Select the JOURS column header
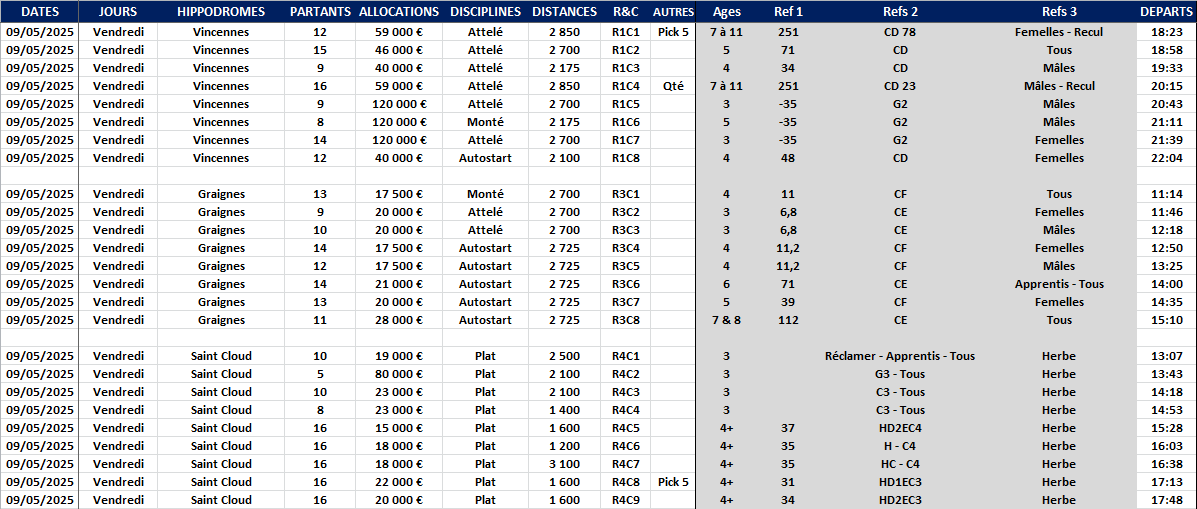 tap(118, 11)
